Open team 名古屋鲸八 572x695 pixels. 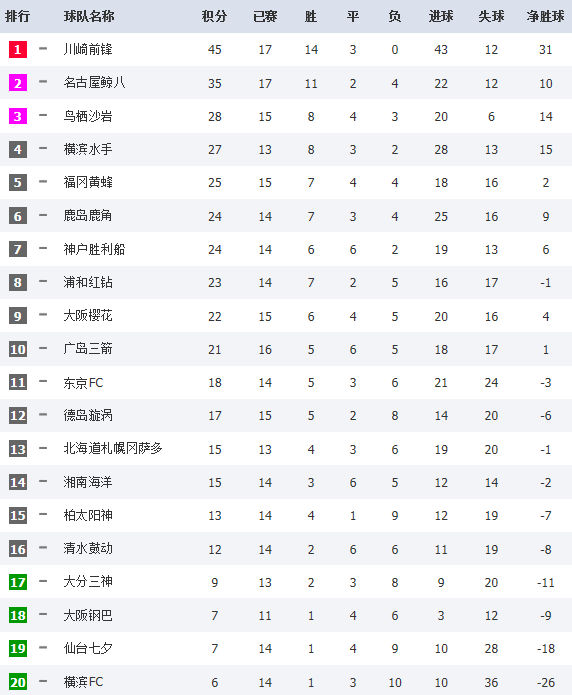pyautogui.click(x=94, y=83)
